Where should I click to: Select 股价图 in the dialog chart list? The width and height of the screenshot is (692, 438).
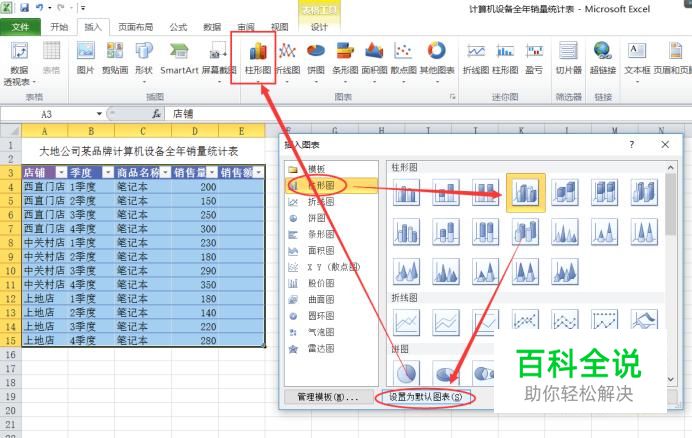point(331,283)
